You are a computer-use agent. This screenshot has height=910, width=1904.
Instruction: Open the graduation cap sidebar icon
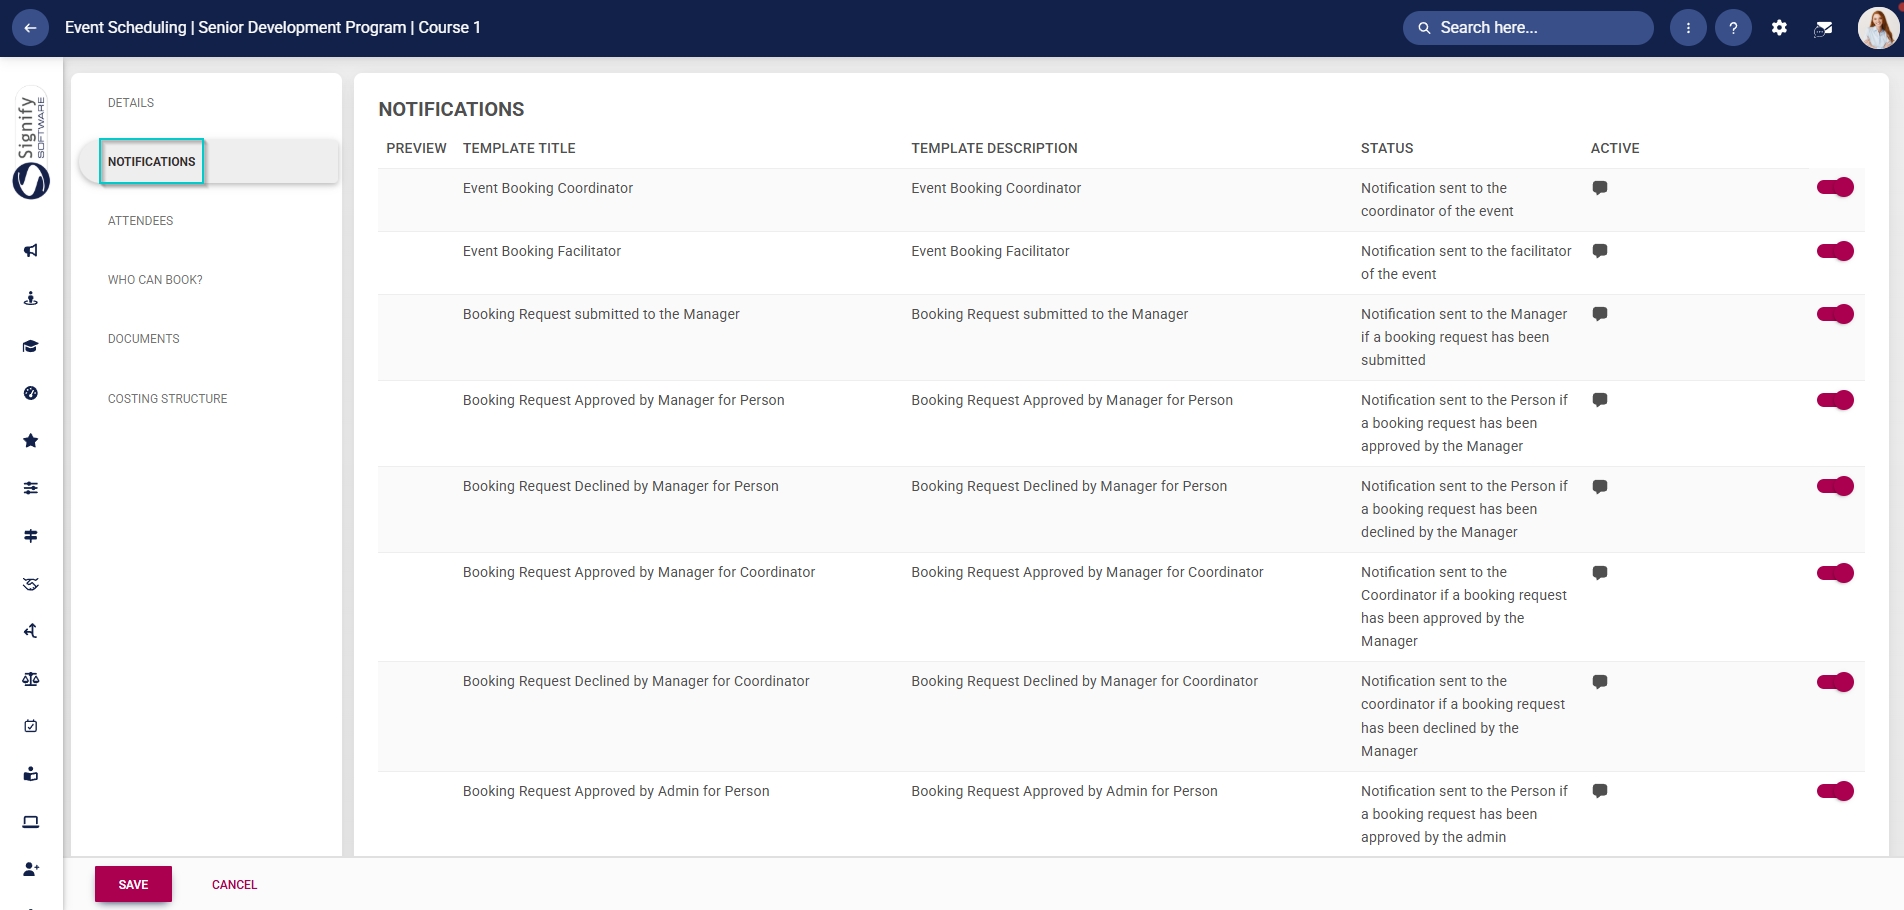(x=31, y=346)
